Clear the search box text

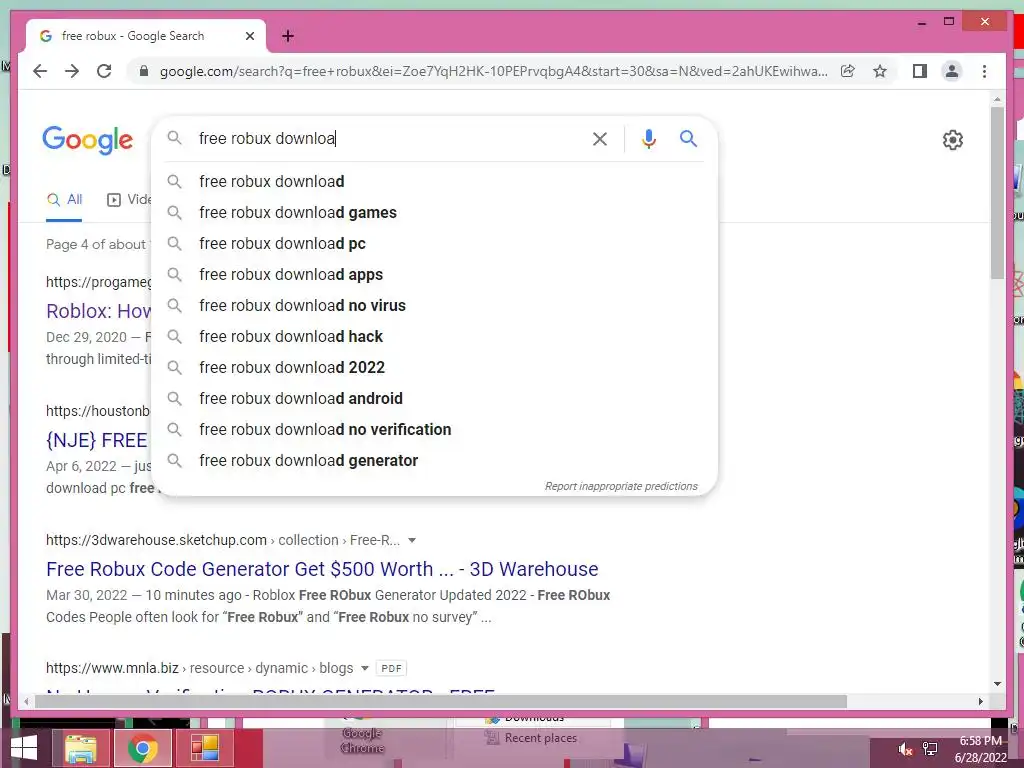click(x=600, y=138)
